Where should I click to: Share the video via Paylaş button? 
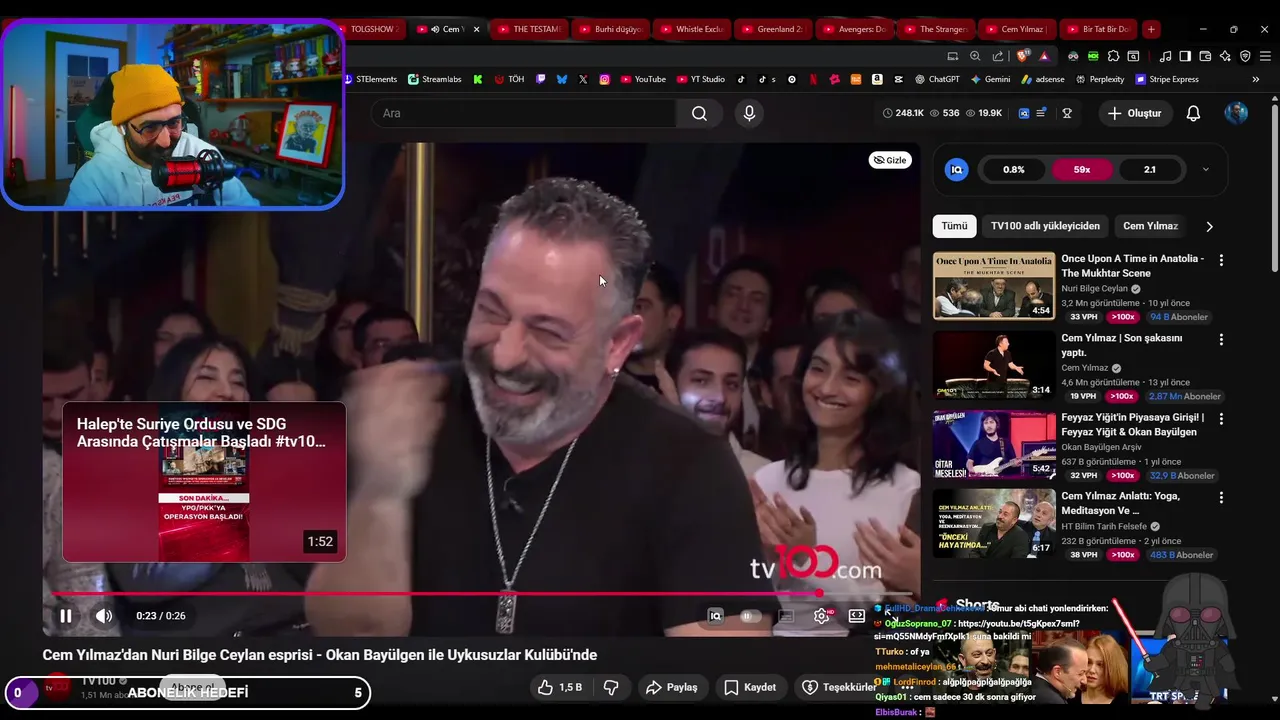pyautogui.click(x=671, y=687)
